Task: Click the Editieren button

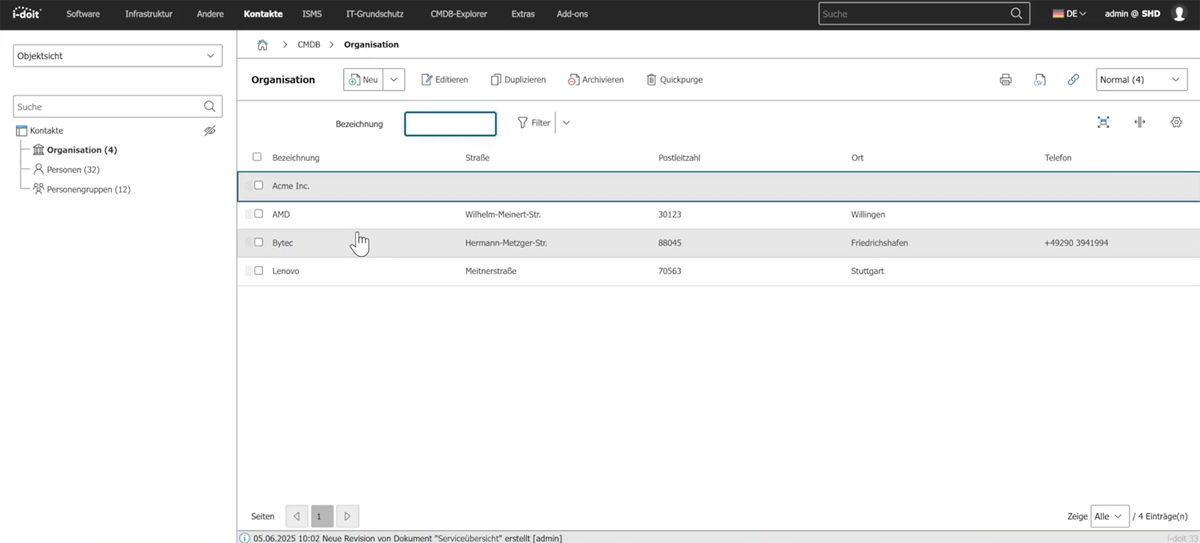Action: pyautogui.click(x=444, y=80)
